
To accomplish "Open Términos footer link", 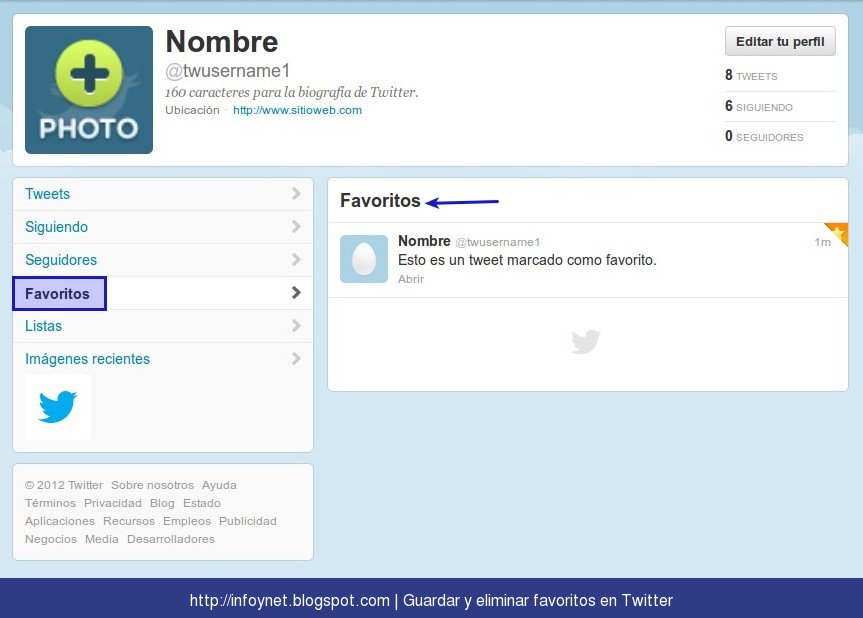I will (50, 503).
